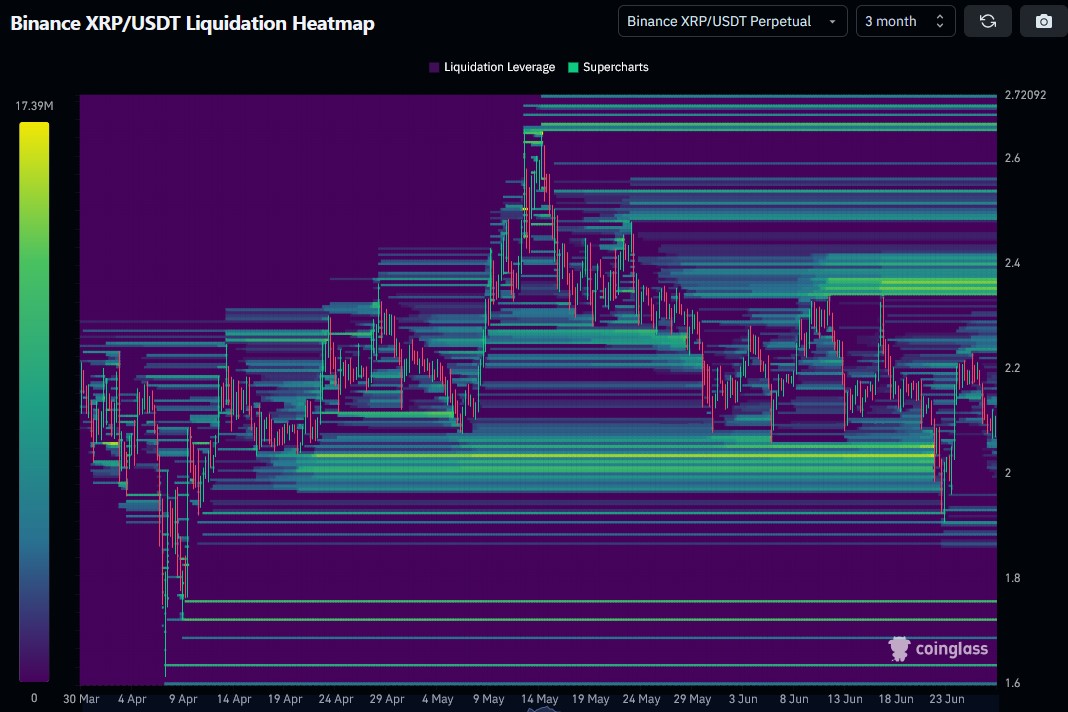Click the 1.8 price axis label

tap(1013, 578)
